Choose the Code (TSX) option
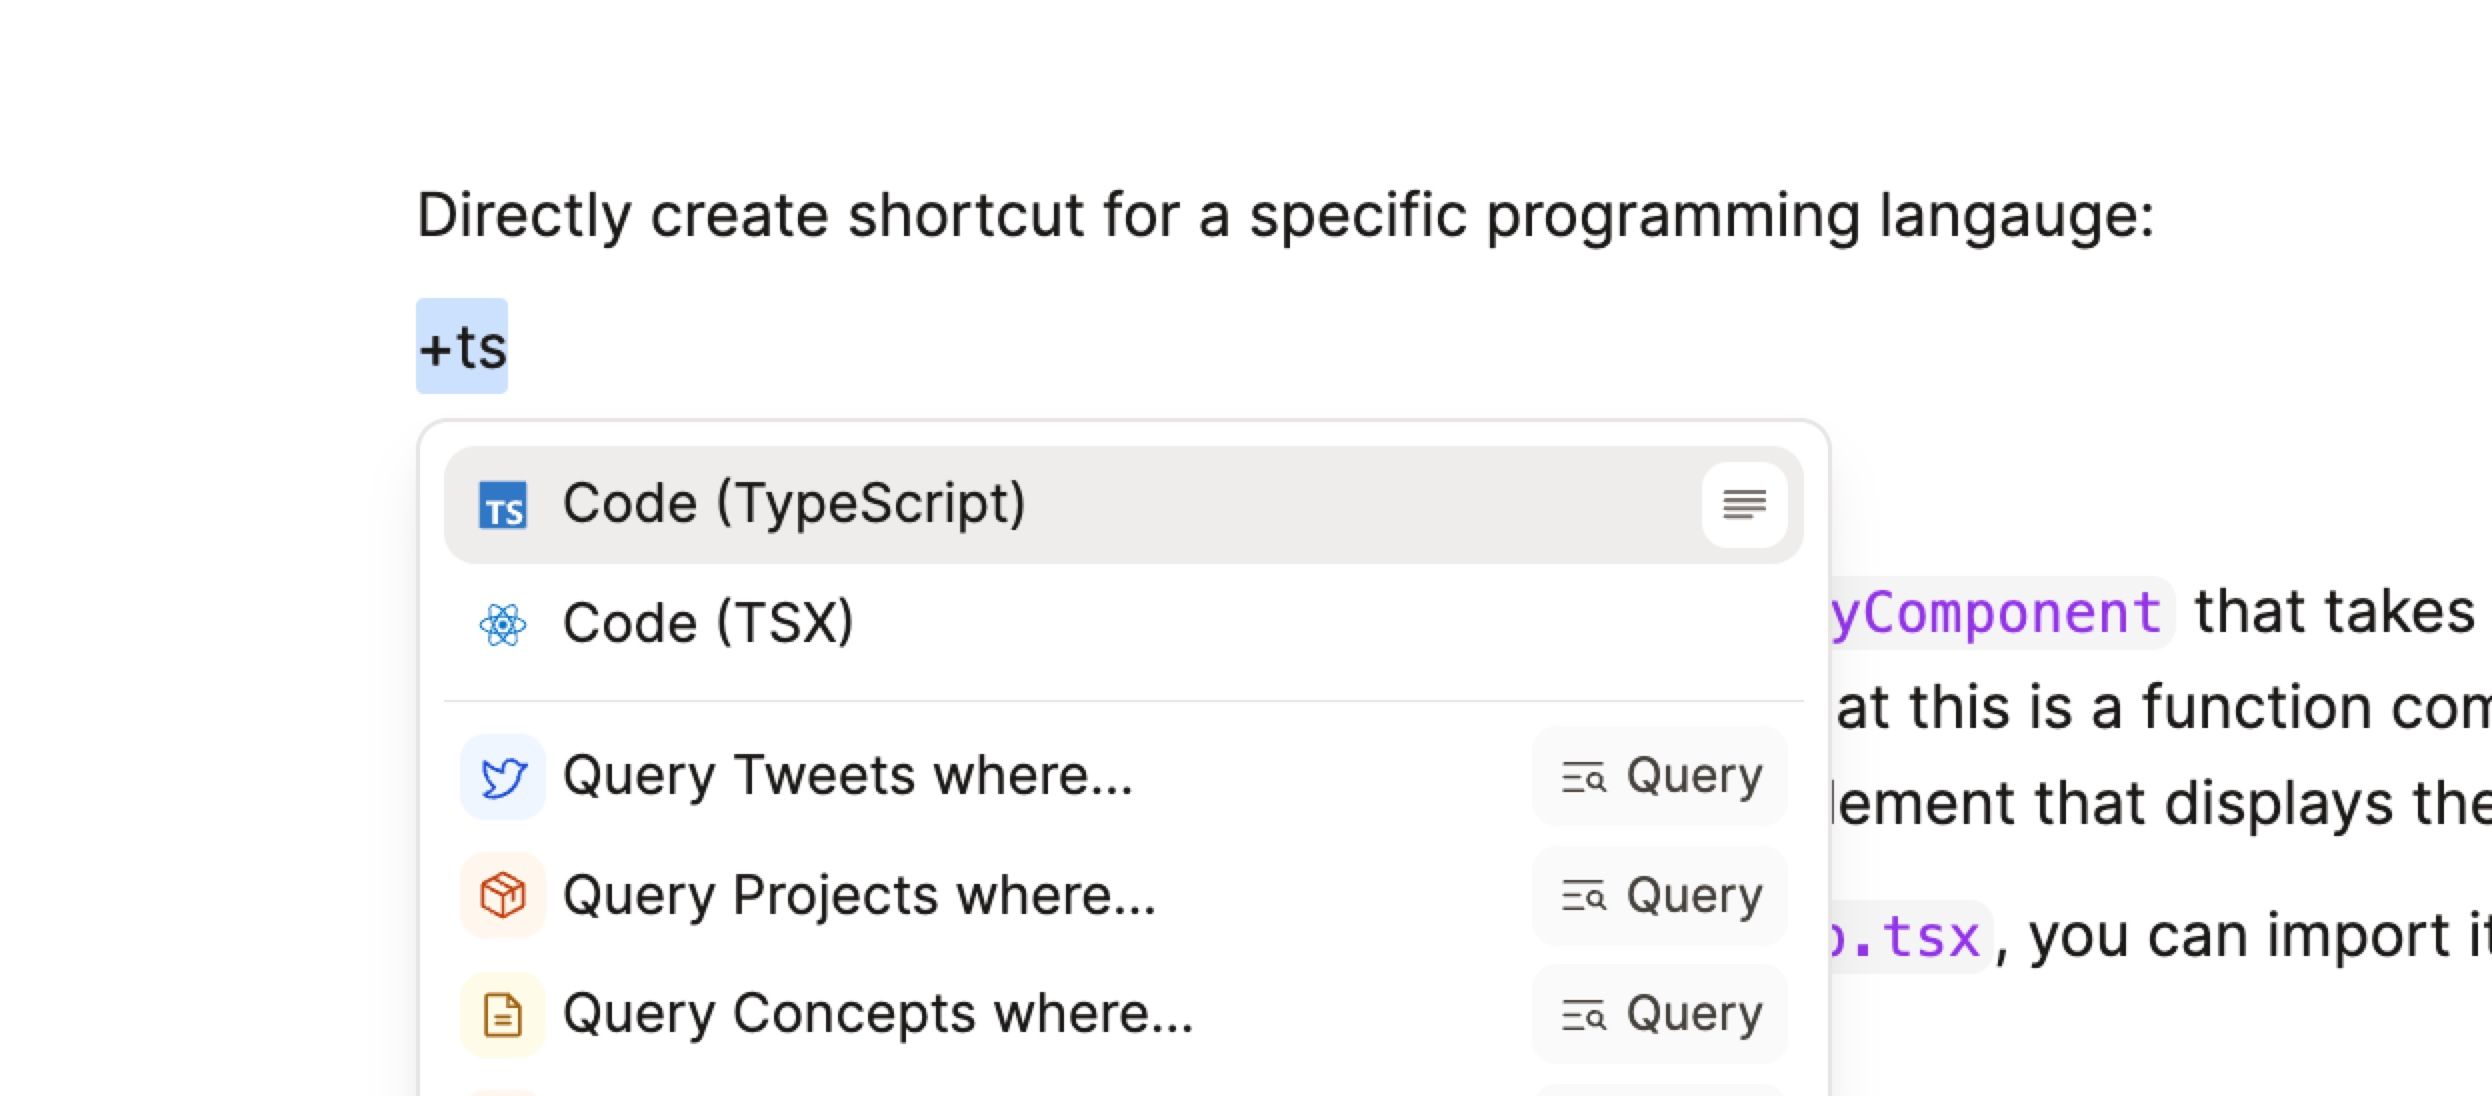The height and width of the screenshot is (1096, 2492). (x=708, y=623)
